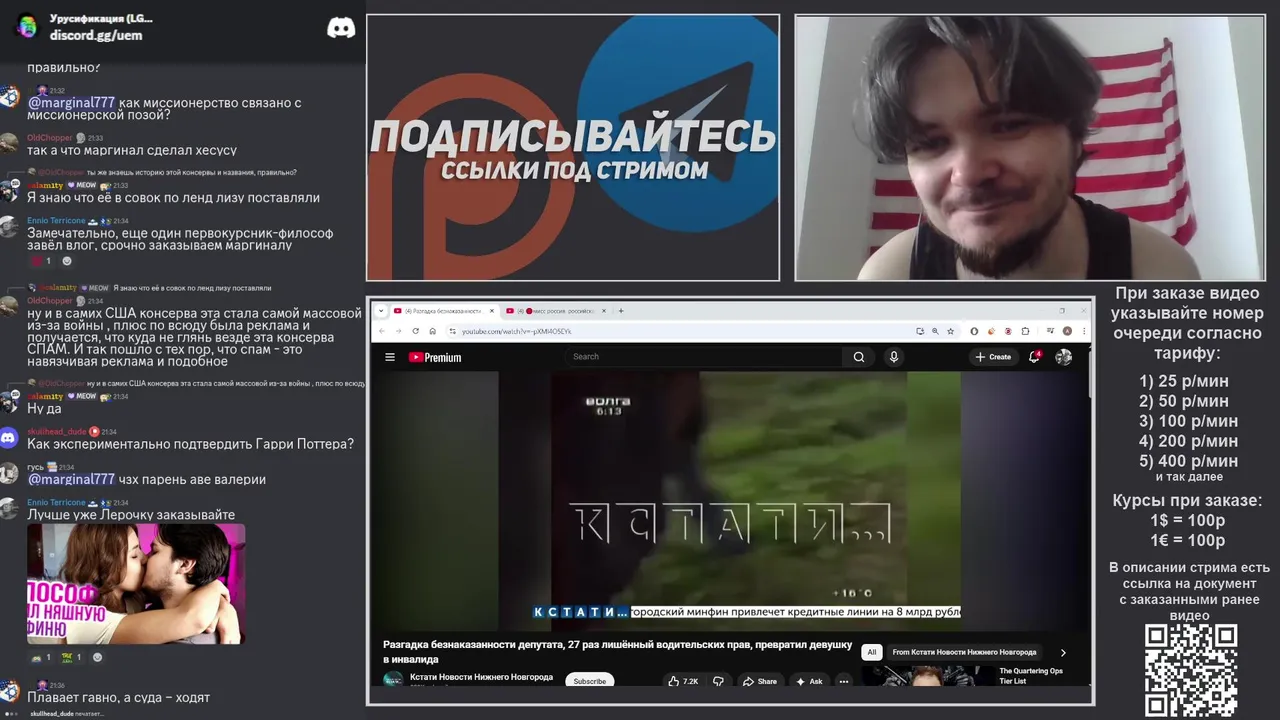Click the skullhead_dude username
The width and height of the screenshot is (1280, 720).
tap(57, 431)
